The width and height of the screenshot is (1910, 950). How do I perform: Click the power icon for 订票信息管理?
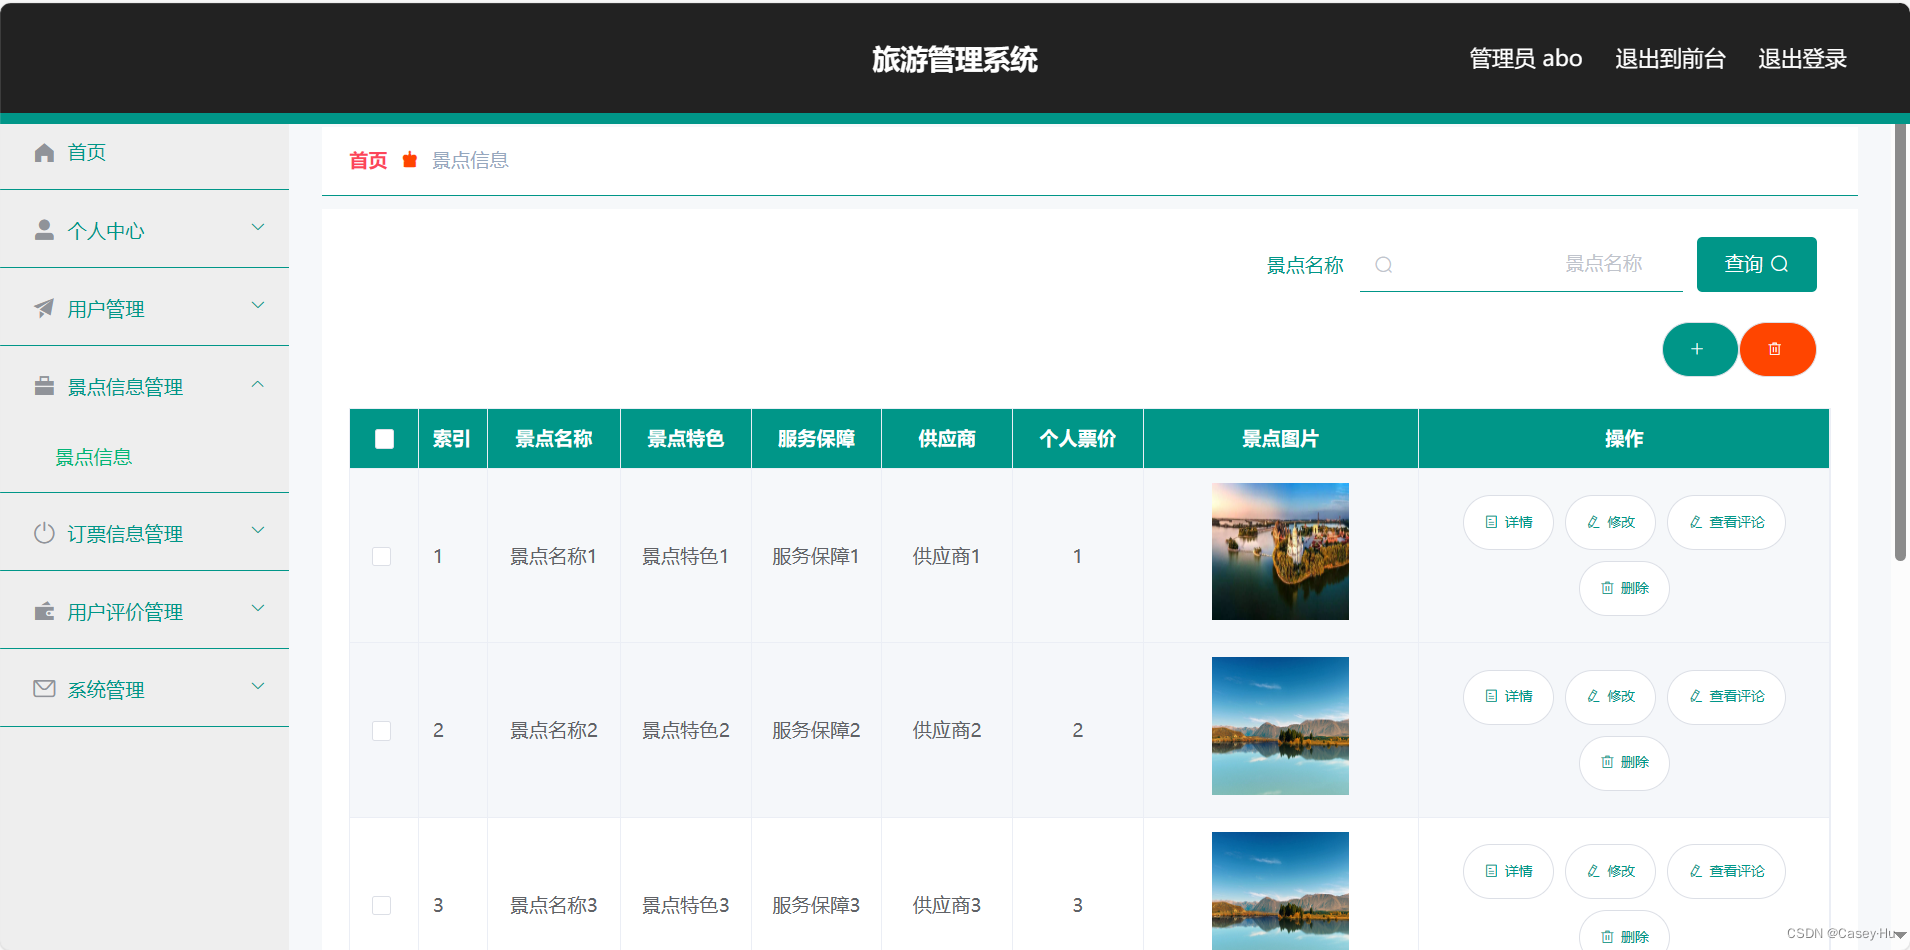point(44,533)
